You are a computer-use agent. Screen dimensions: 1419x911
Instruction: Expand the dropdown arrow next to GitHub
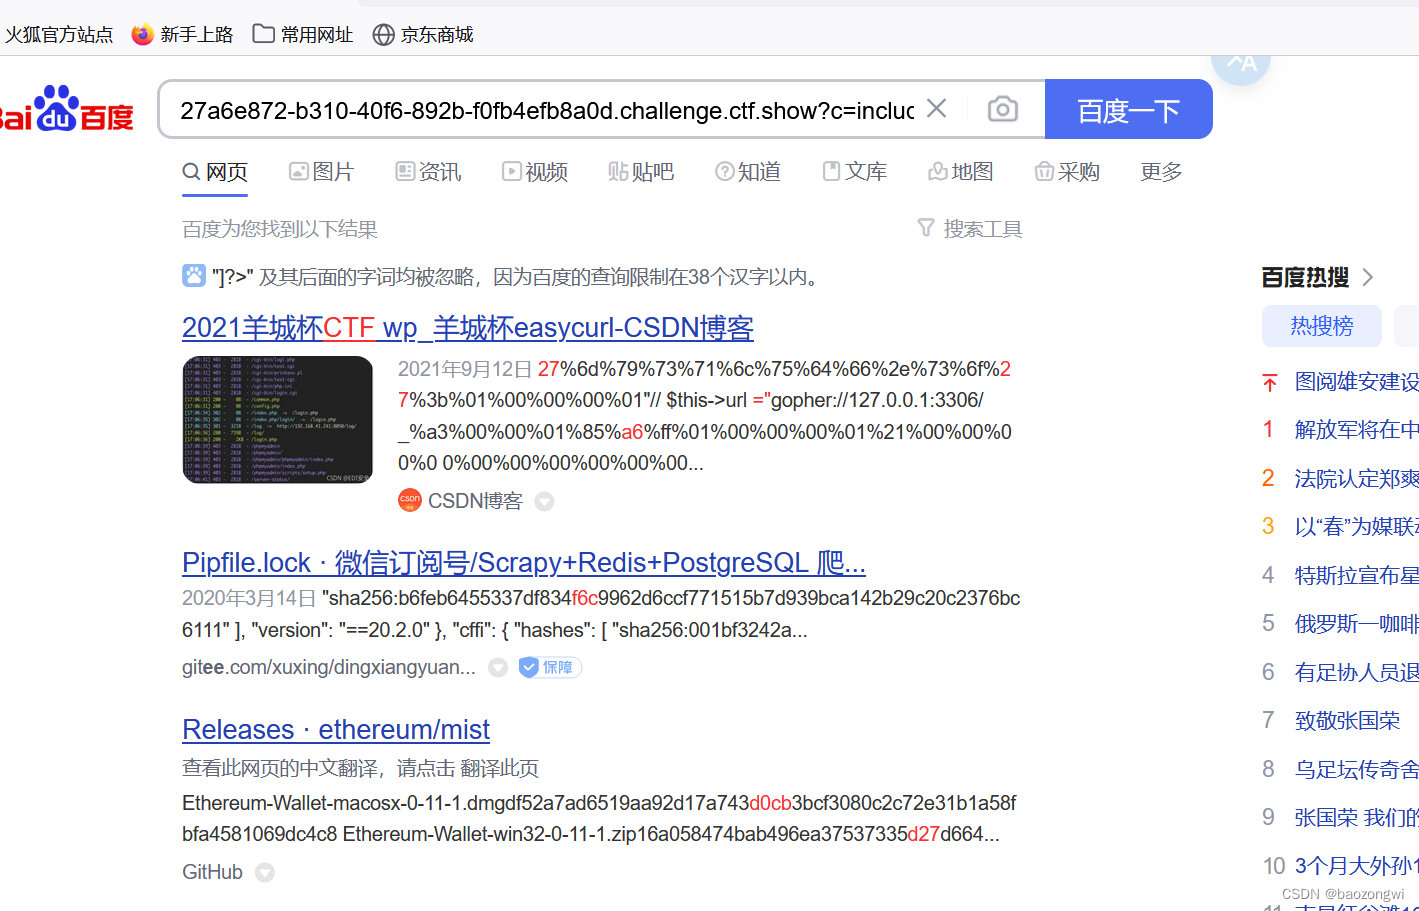[265, 872]
